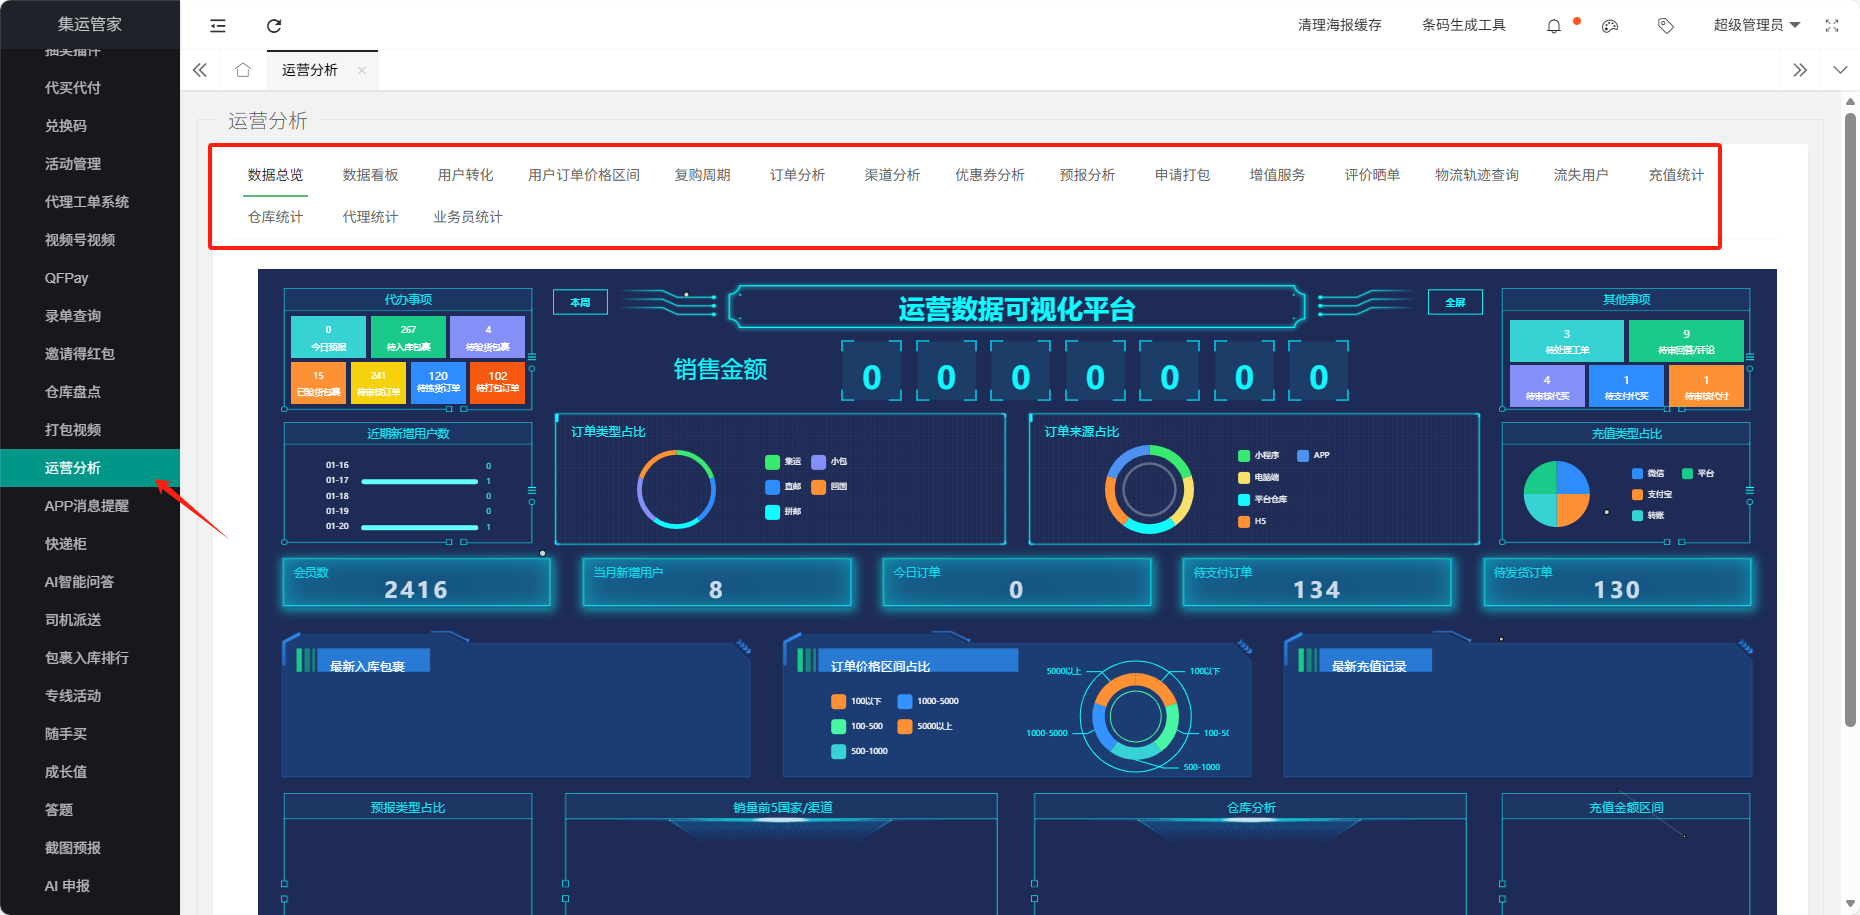Screen dimensions: 1860x915
Task: Select the 数据总览 tab
Action: 275,175
